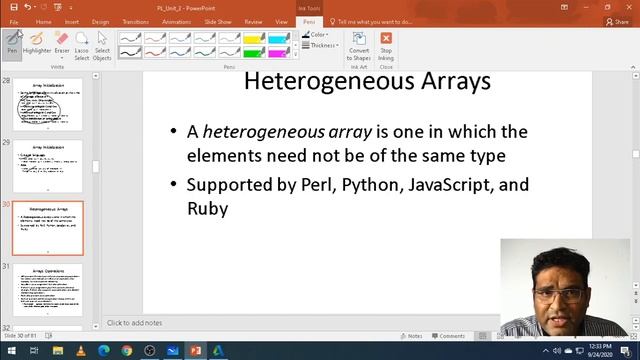Open the Slide Show tab
The image size is (640, 360).
218,22
